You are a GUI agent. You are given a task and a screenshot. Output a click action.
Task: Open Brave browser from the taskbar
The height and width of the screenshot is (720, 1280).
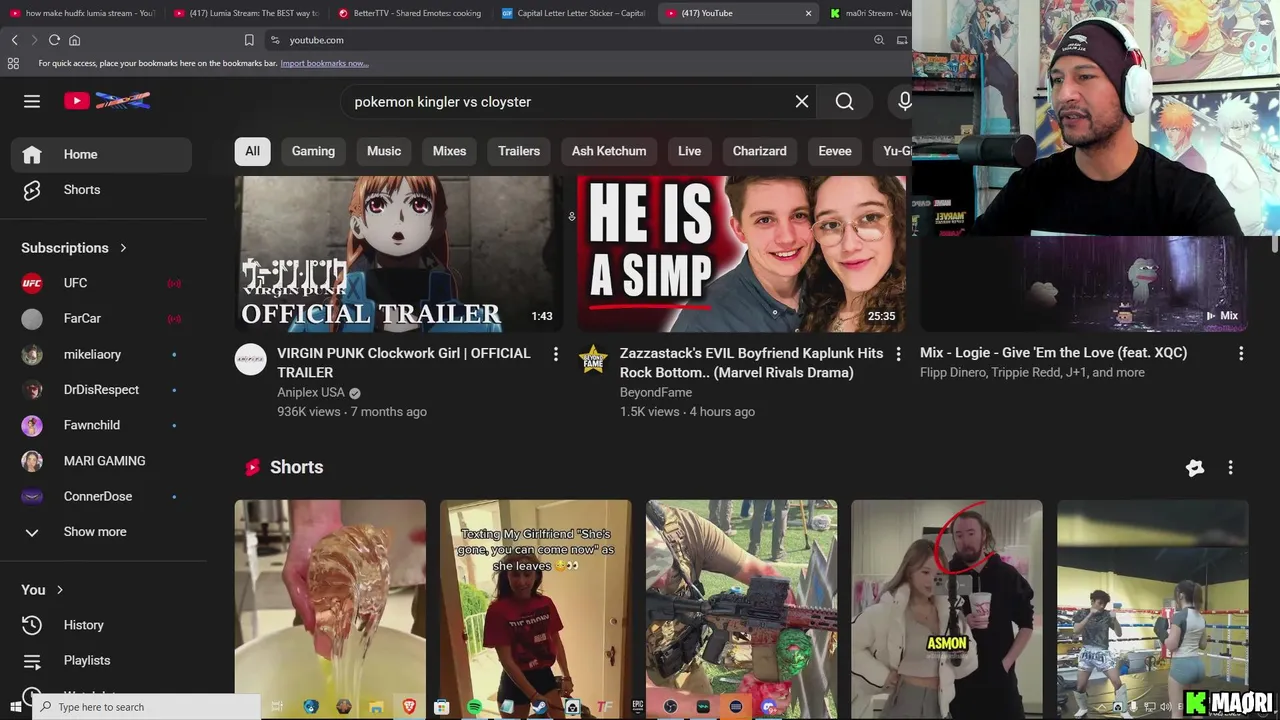pyautogui.click(x=409, y=707)
